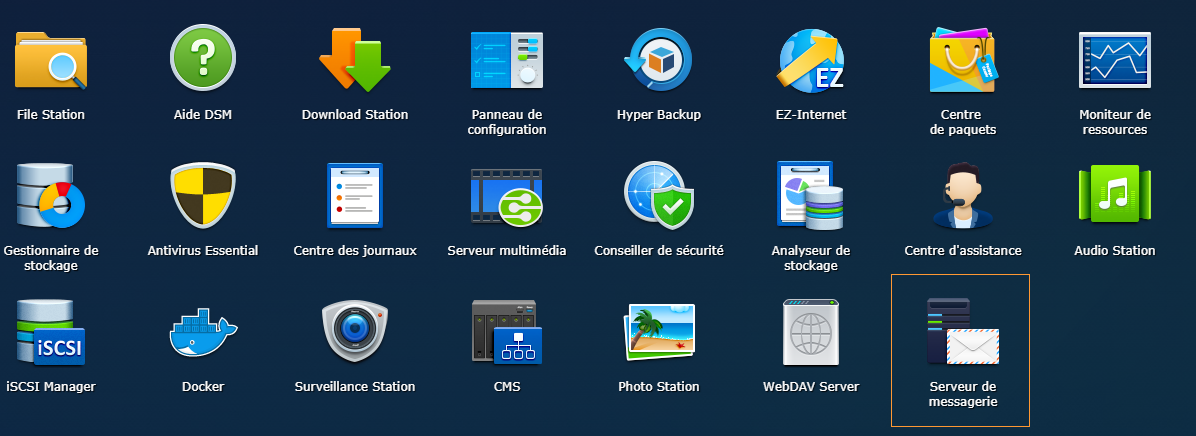Click the 'Audio Station' text label
The image size is (1196, 436).
point(1114,251)
